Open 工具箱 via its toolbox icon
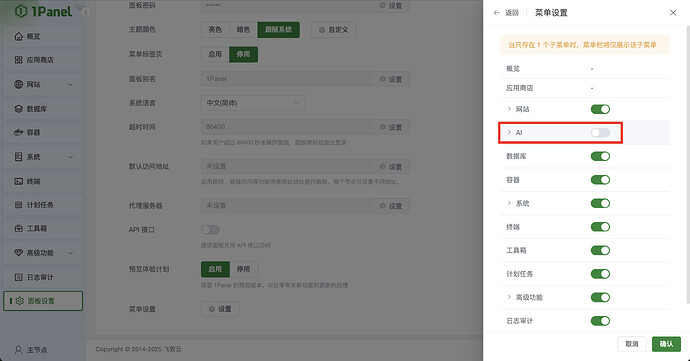This screenshot has height=361, width=690. pyautogui.click(x=18, y=228)
